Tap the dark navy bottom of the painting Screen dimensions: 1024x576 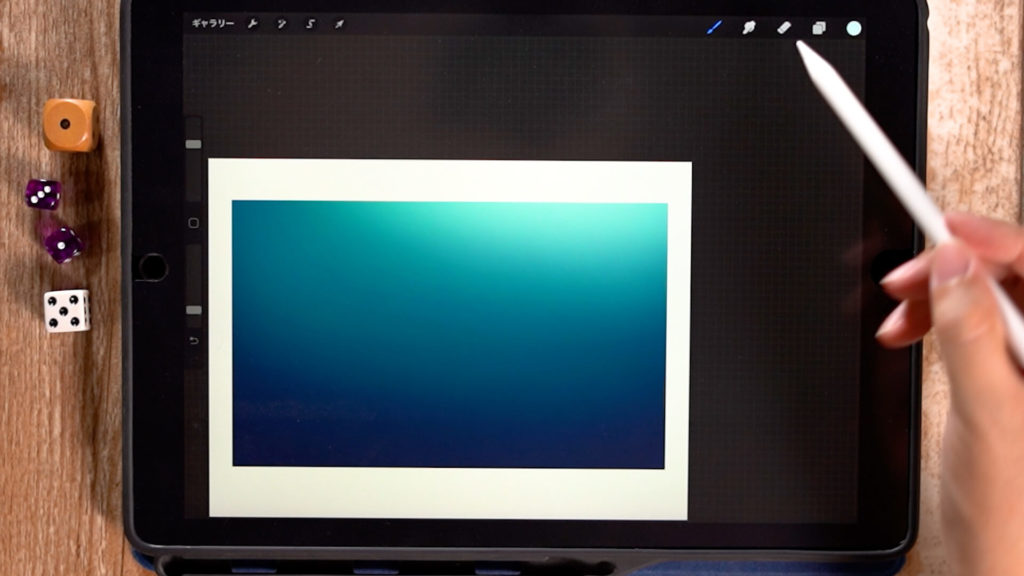450,440
